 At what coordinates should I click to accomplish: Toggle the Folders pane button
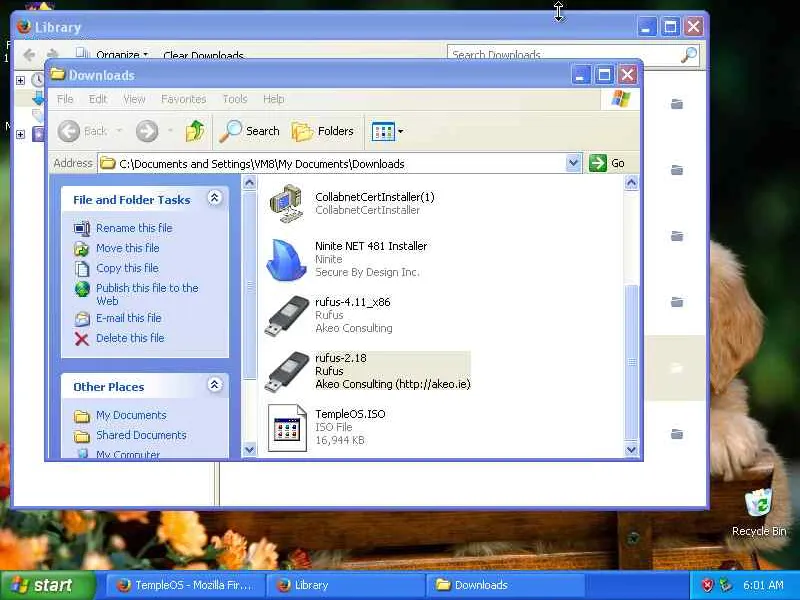322,131
